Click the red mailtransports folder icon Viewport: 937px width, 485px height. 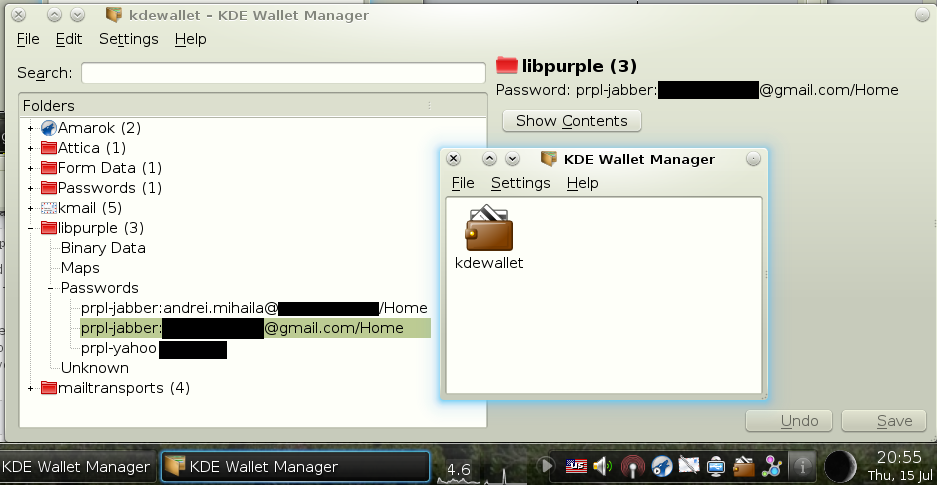48,388
